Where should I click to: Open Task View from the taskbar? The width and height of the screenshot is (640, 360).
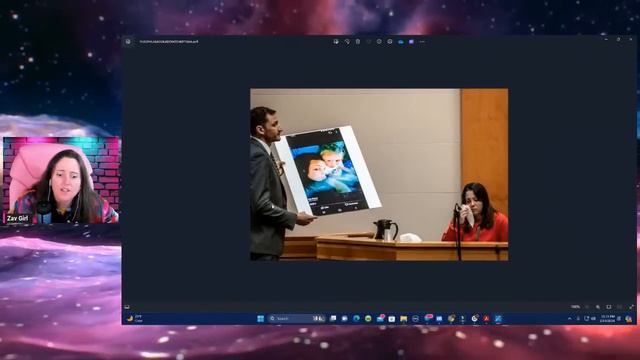point(333,318)
